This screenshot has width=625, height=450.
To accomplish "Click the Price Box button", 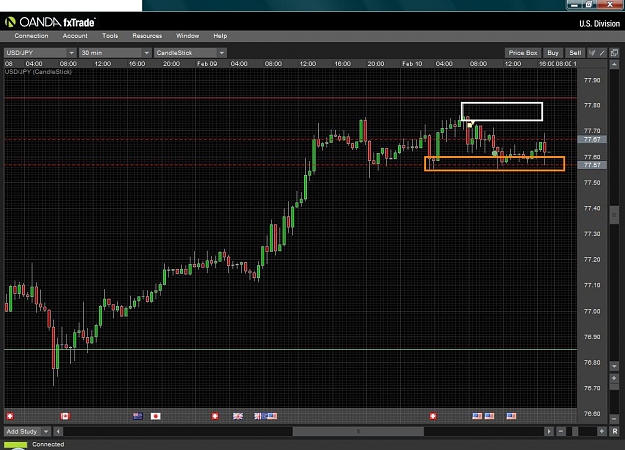I will click(x=523, y=53).
